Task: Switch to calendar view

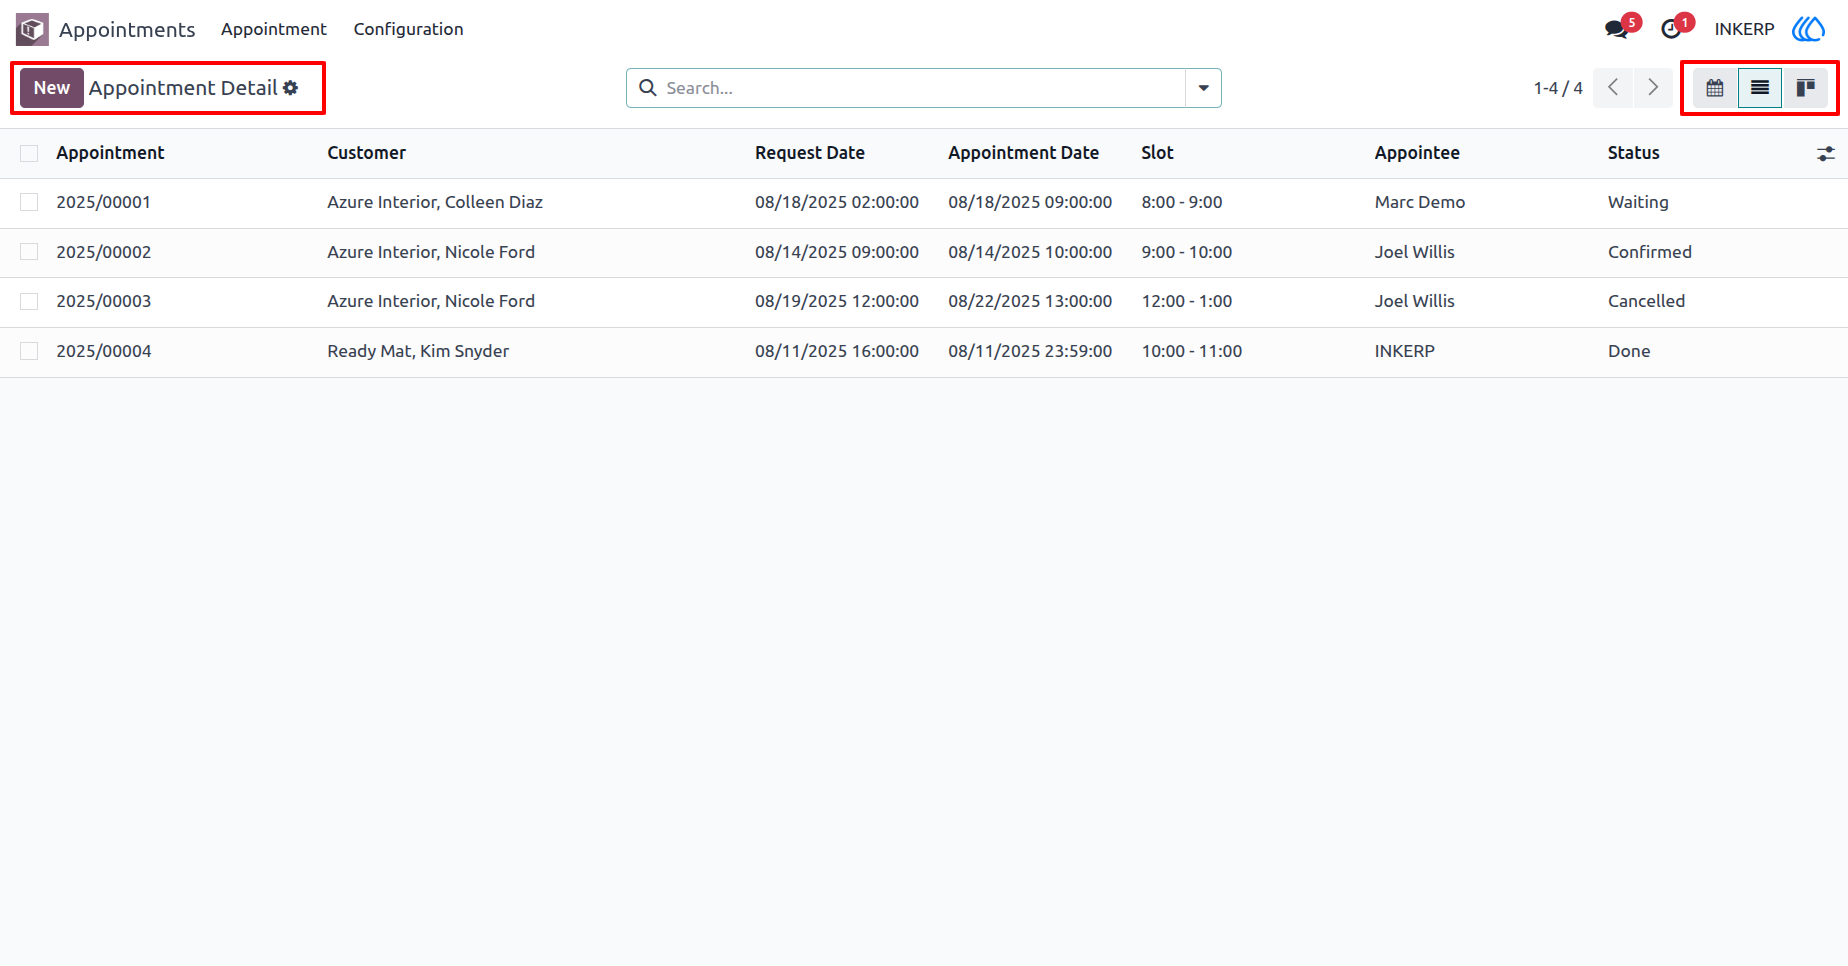Action: pos(1715,88)
